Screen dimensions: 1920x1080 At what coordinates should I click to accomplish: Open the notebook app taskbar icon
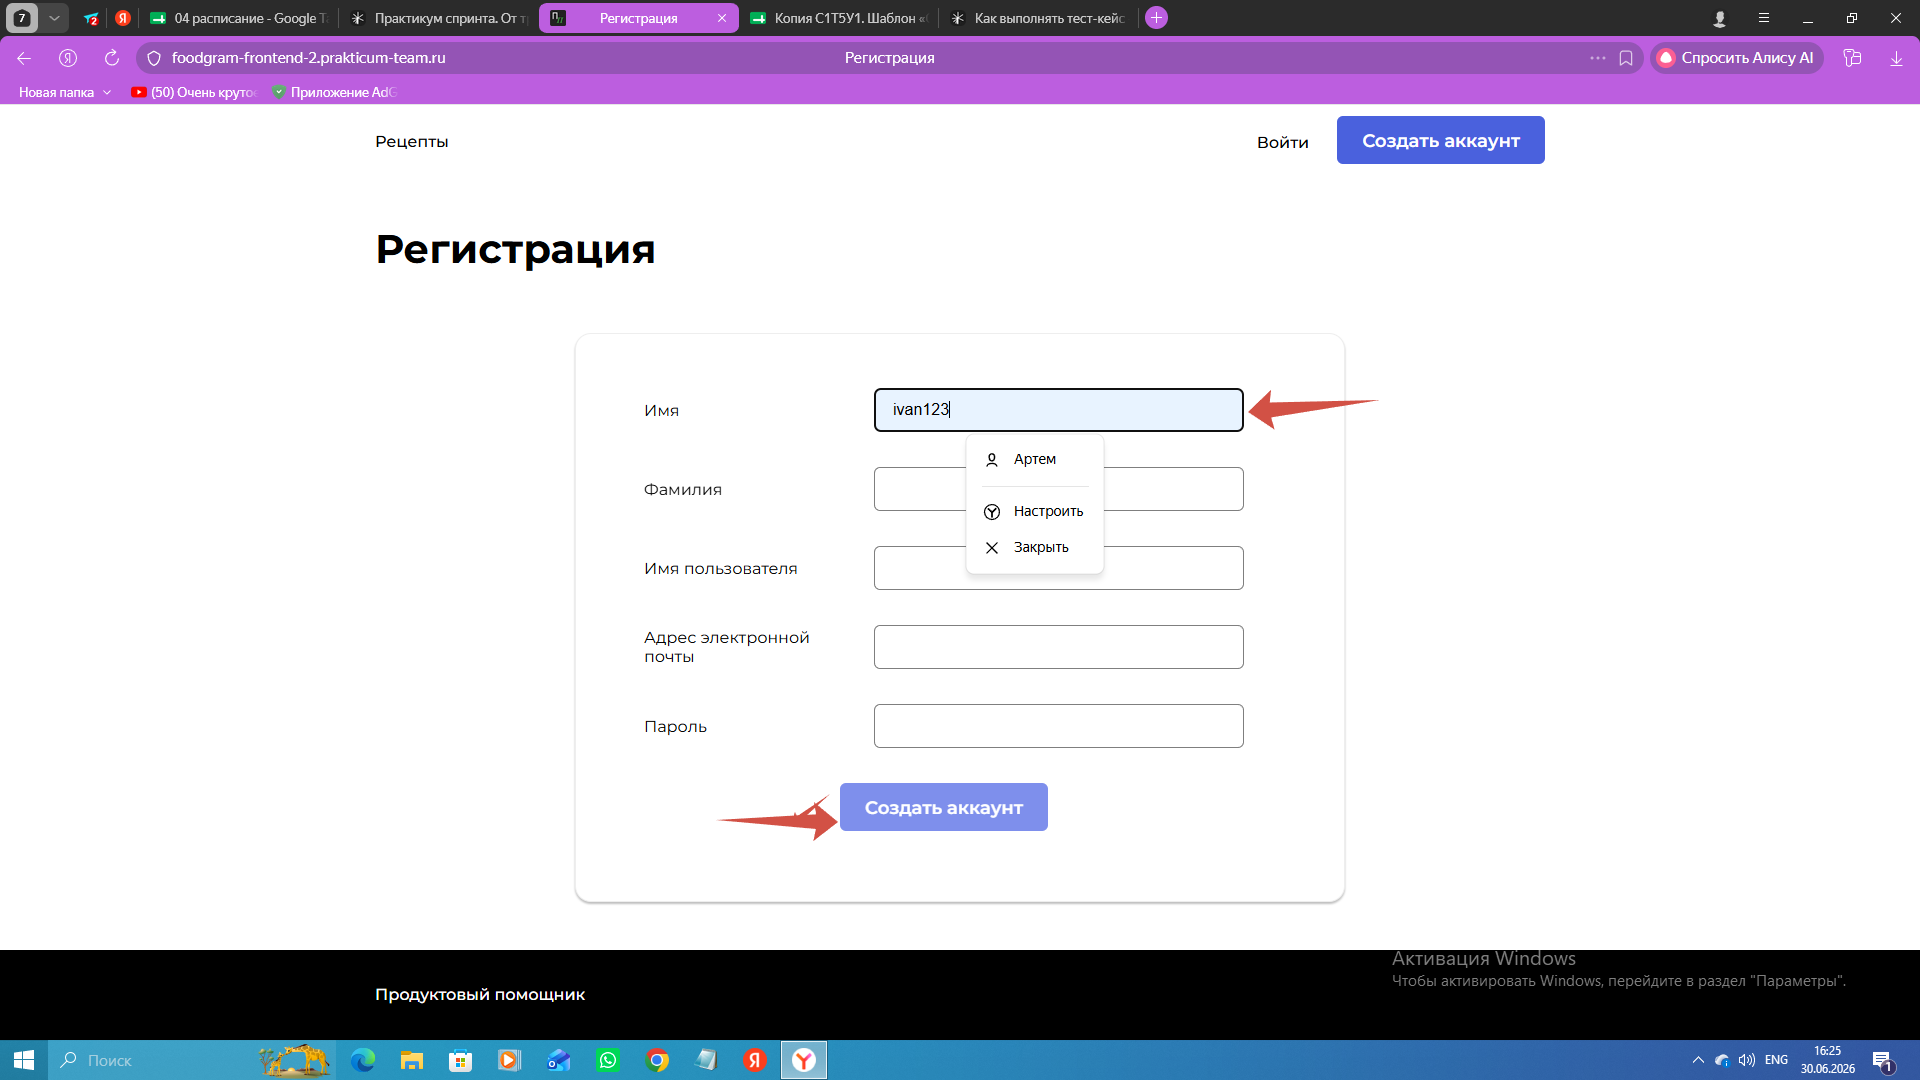coord(706,1060)
